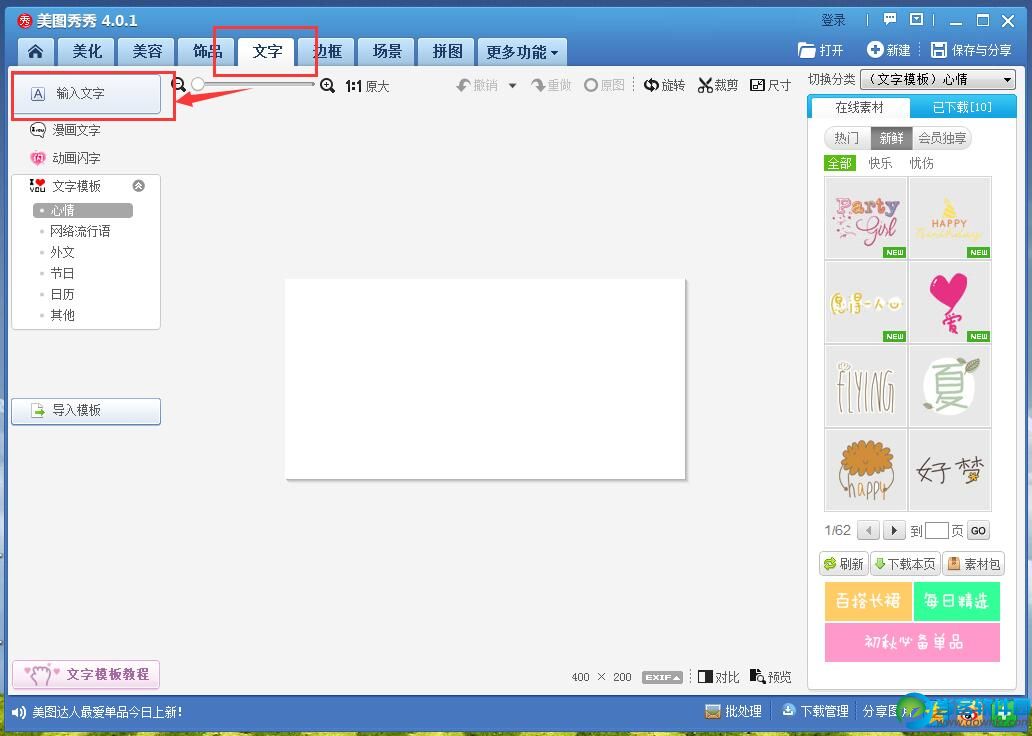Image resolution: width=1032 pixels, height=736 pixels.
Task: Click the zoom slider handle
Action: pyautogui.click(x=197, y=84)
